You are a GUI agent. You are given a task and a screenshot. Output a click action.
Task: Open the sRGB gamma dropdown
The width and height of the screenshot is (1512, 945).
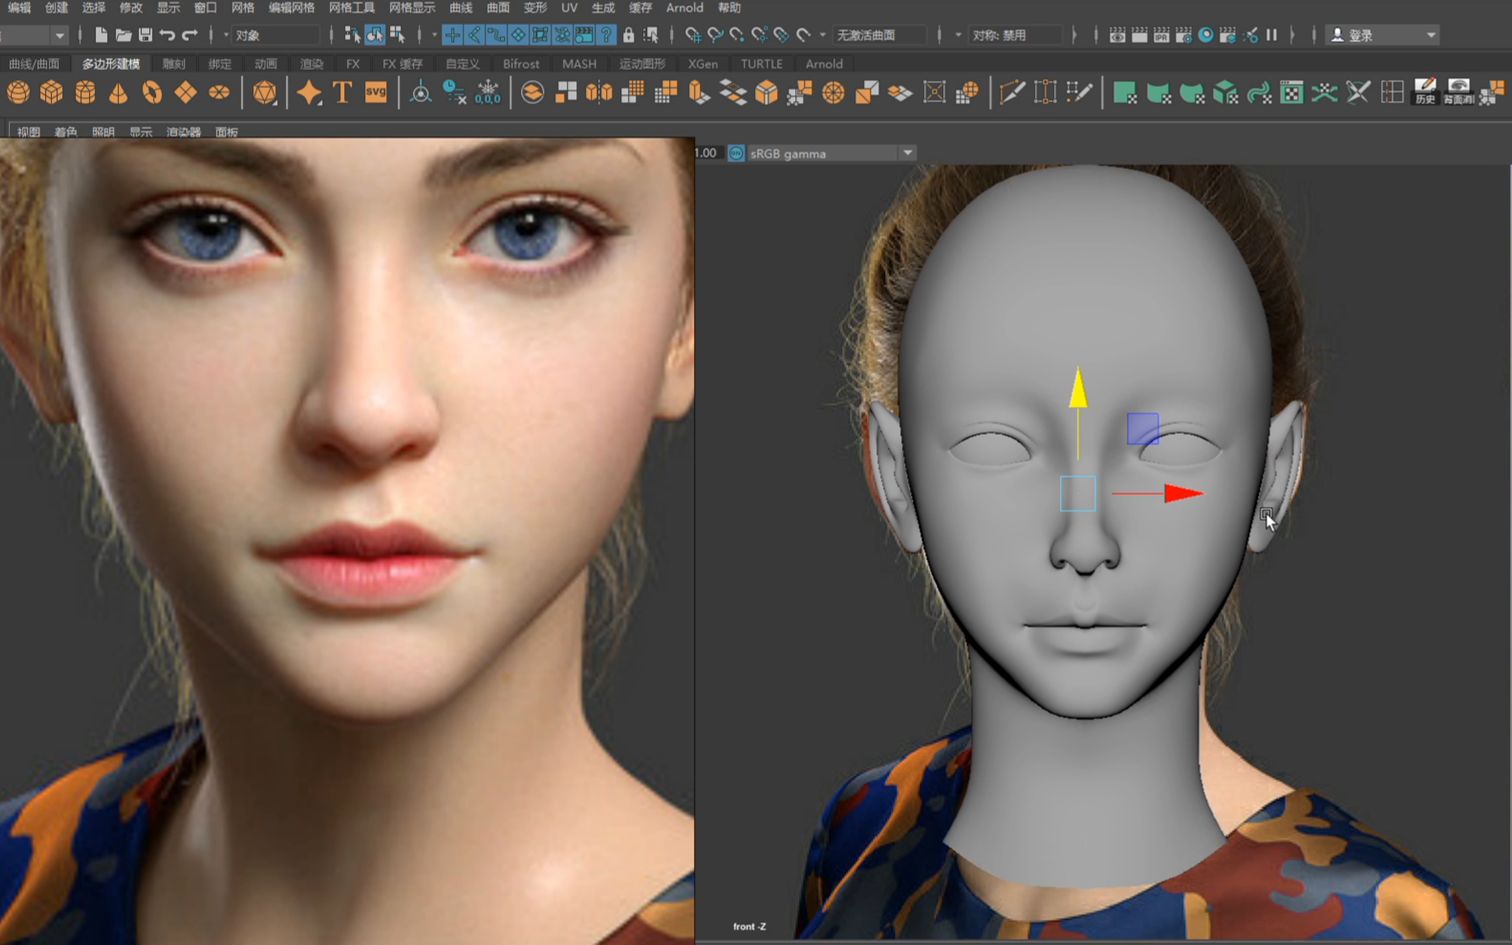point(907,153)
